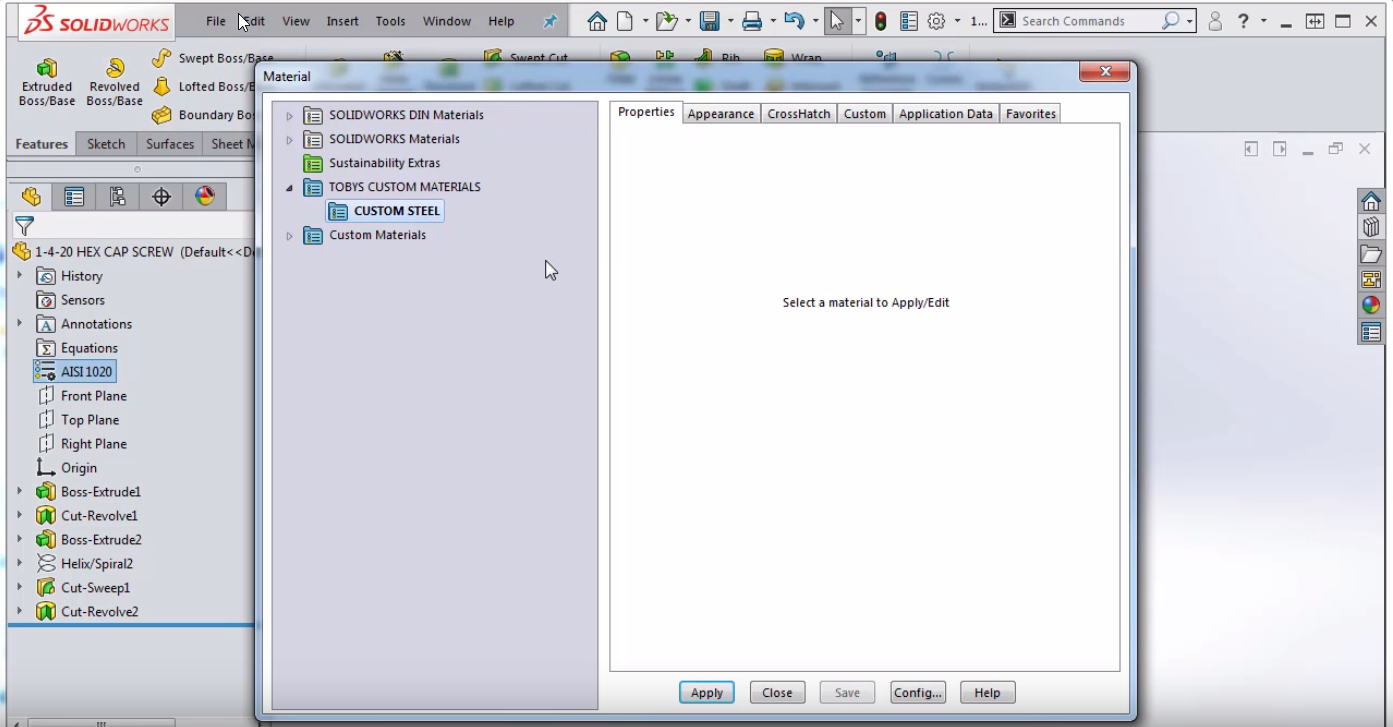Click the Help question mark icon
This screenshot has width=1393, height=727.
tap(1243, 21)
